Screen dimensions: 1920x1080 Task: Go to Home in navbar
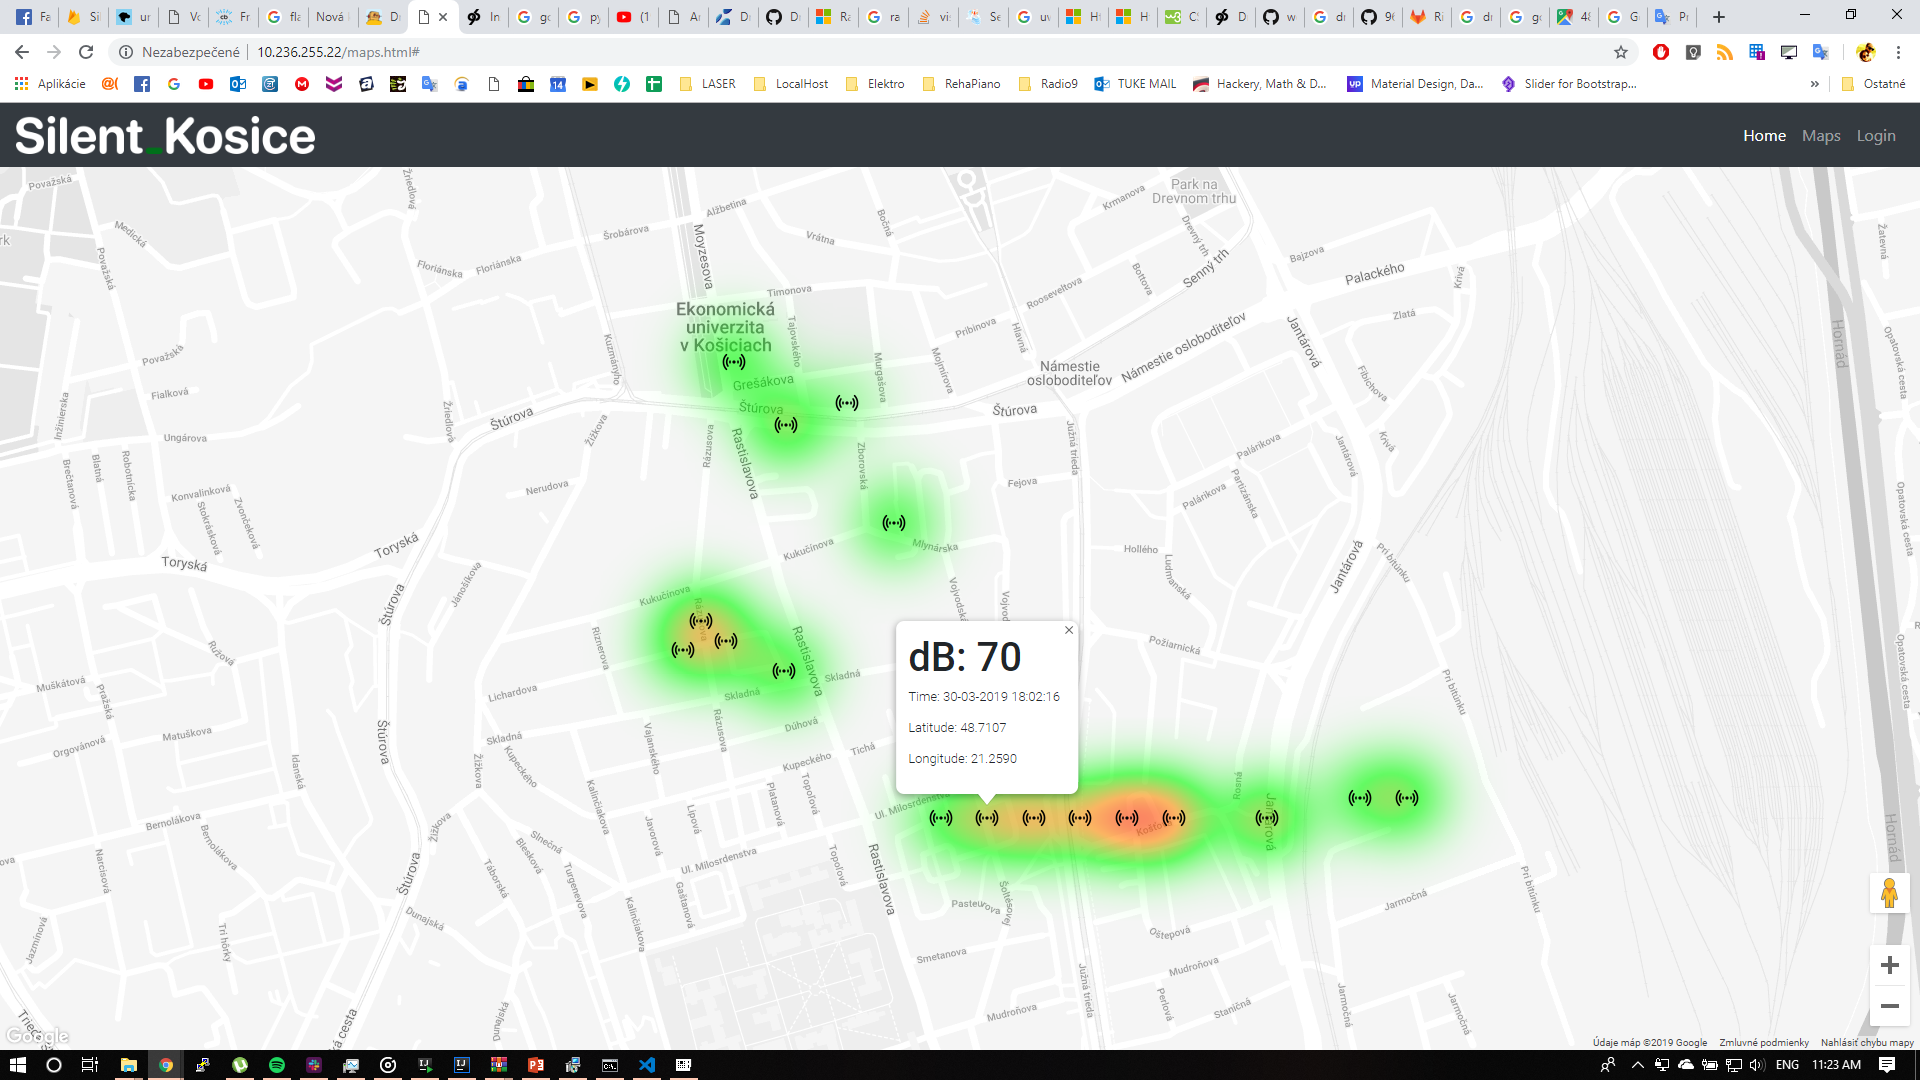point(1764,136)
